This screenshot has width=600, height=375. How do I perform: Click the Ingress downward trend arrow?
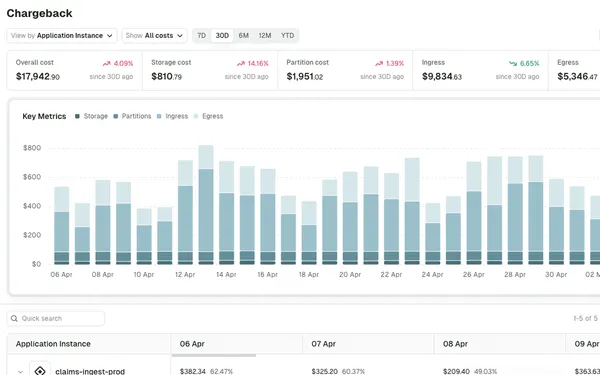tap(513, 64)
